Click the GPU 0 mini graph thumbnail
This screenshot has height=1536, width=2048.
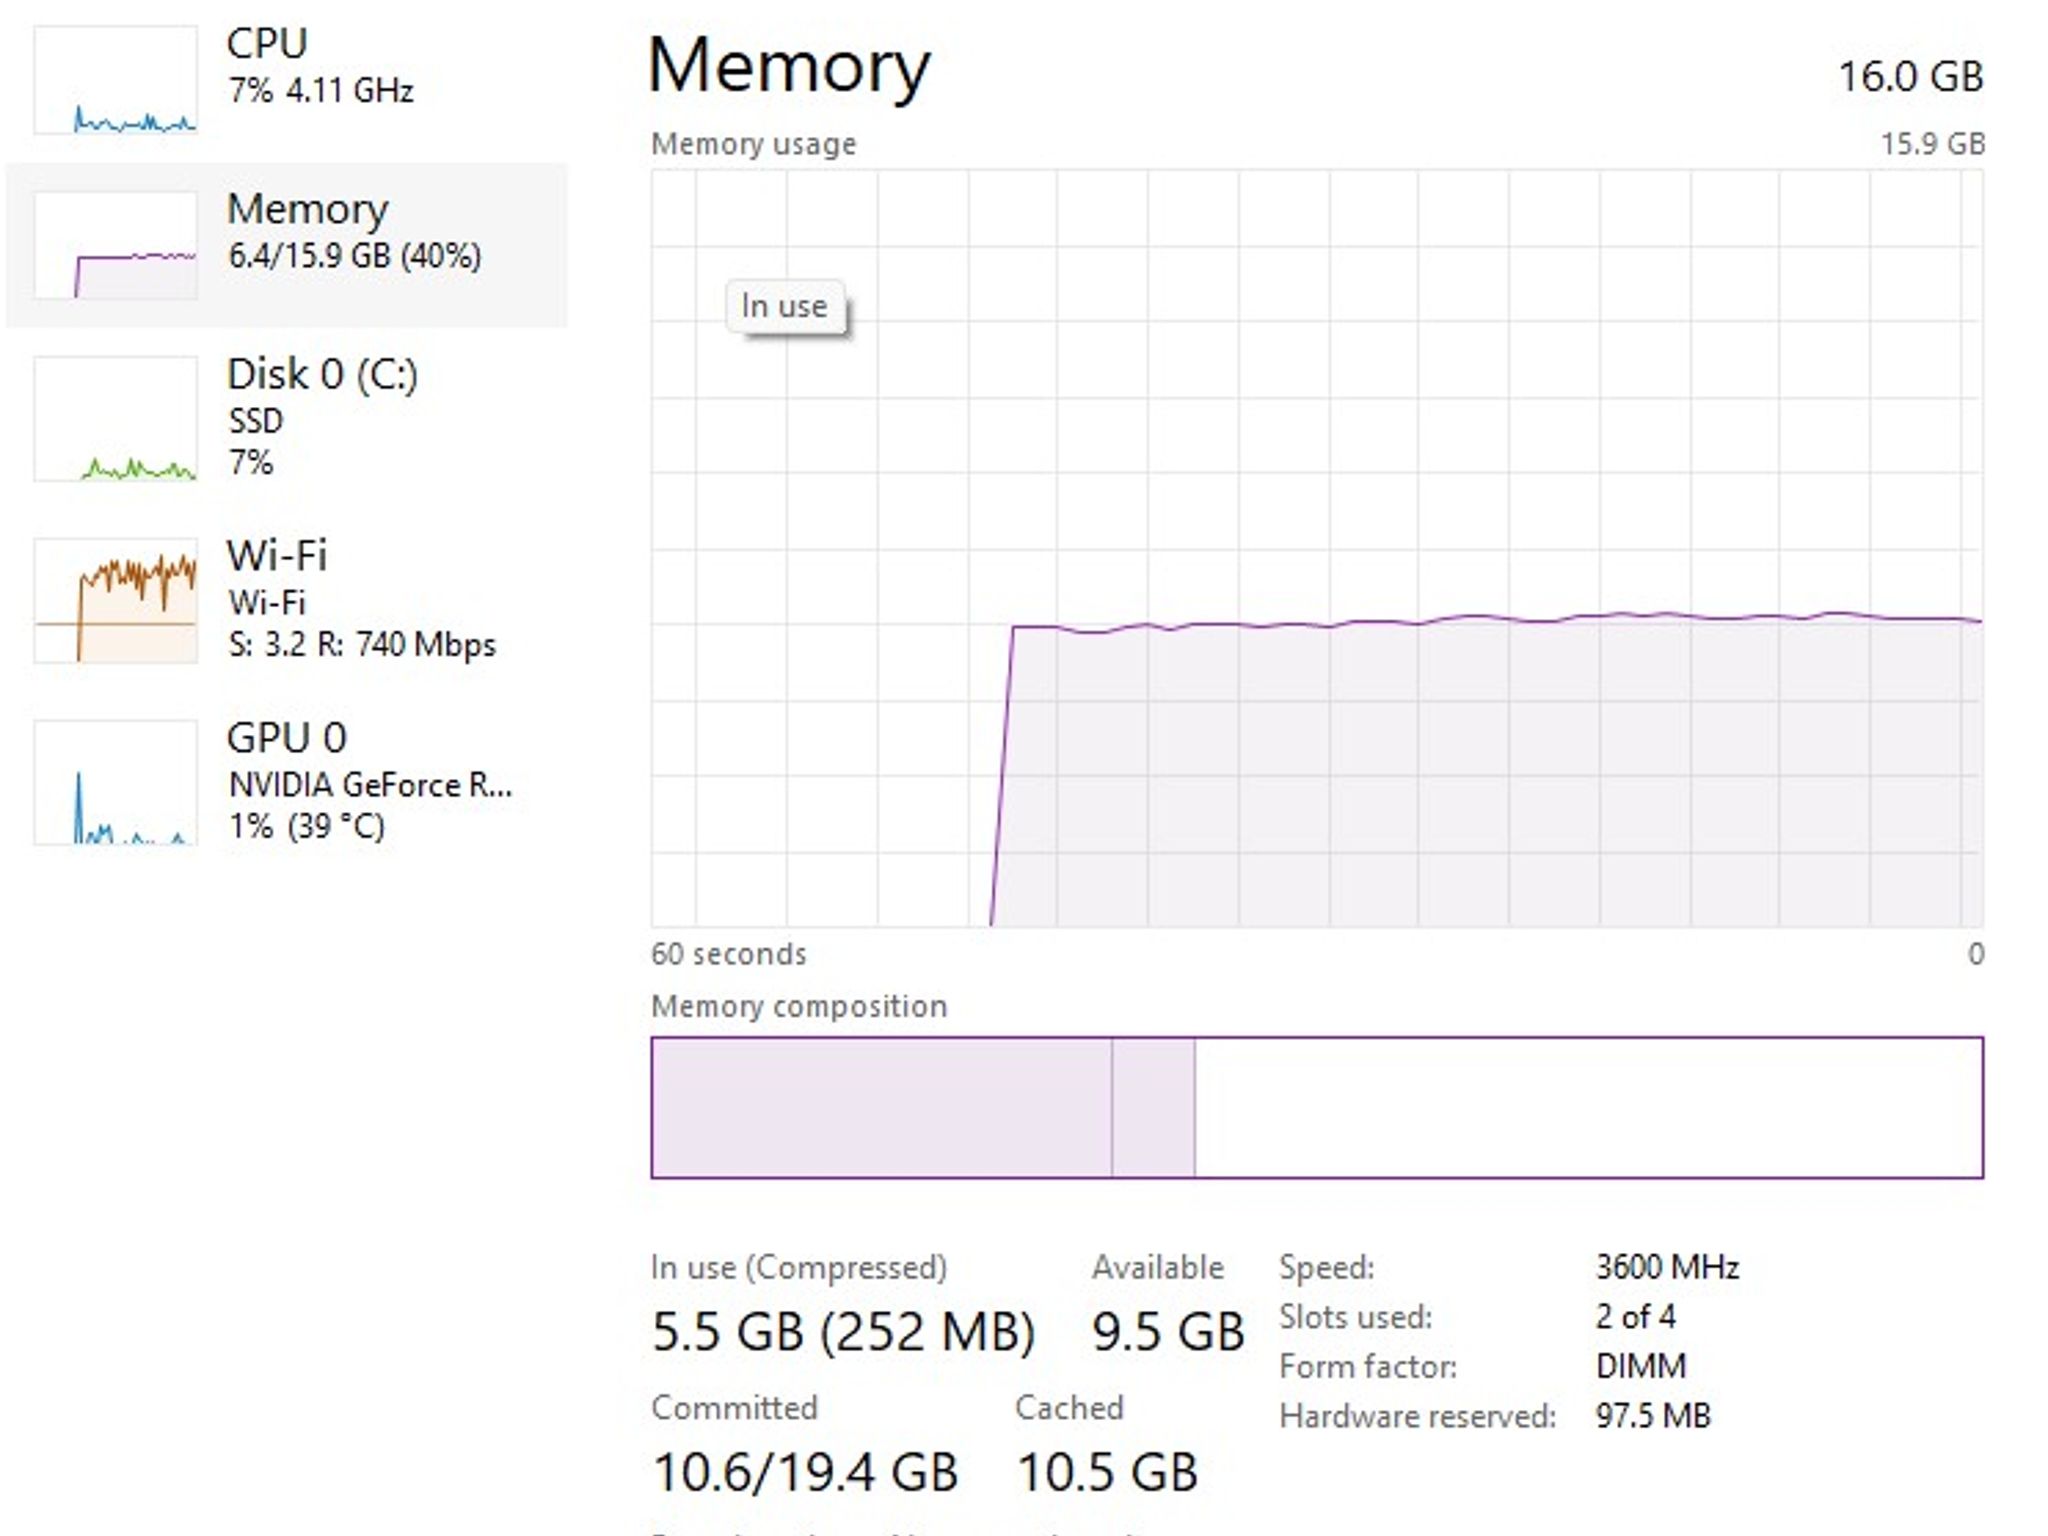coord(115,782)
